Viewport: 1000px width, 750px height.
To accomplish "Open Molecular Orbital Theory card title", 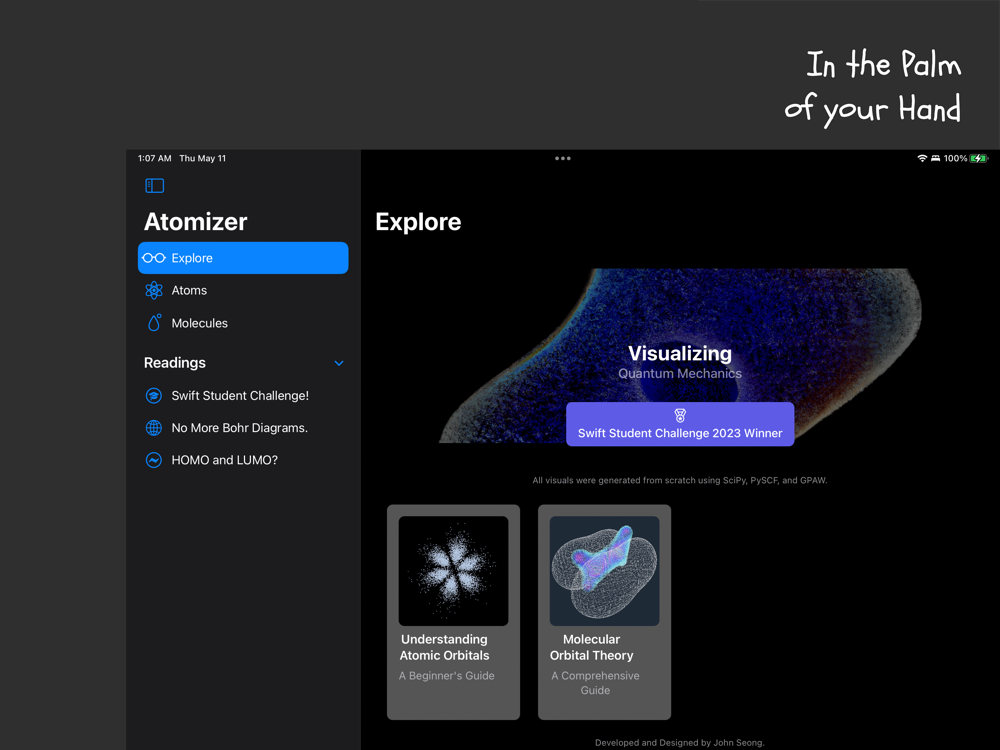I will [x=591, y=647].
